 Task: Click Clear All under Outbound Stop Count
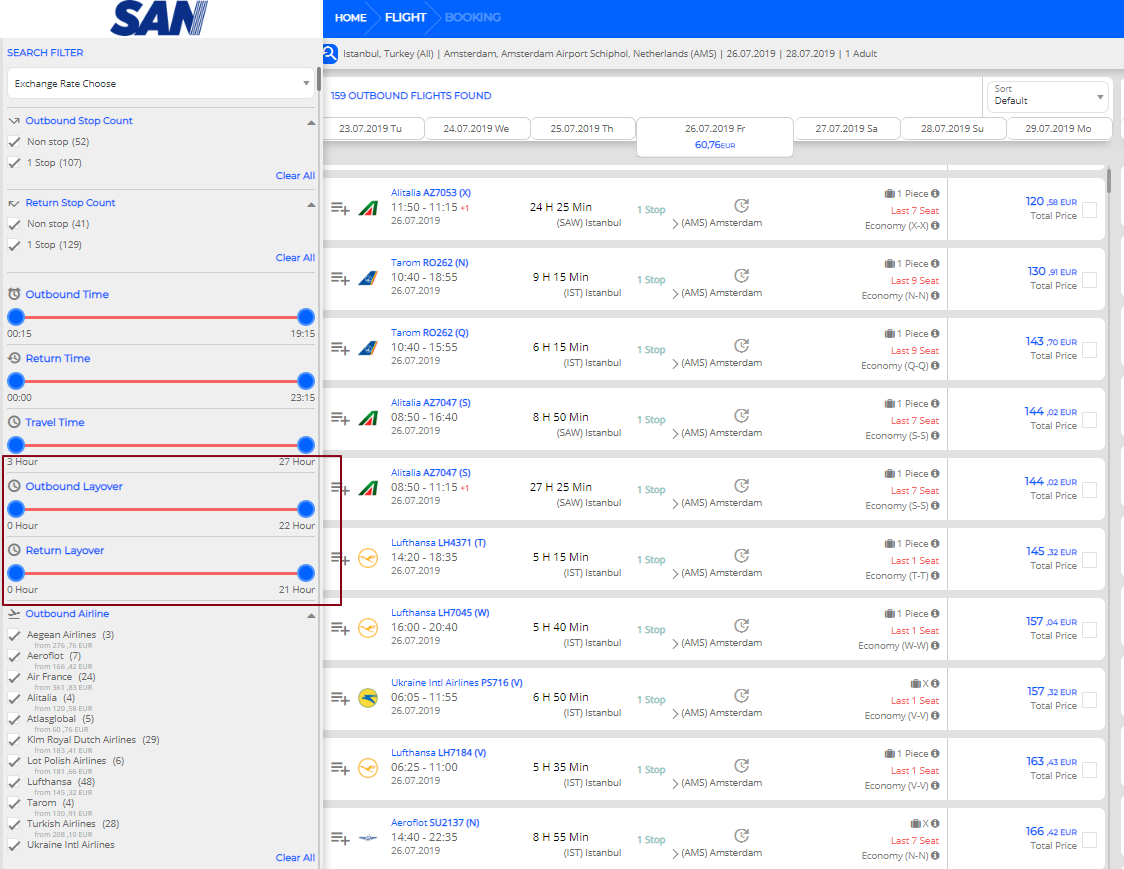pyautogui.click(x=295, y=176)
